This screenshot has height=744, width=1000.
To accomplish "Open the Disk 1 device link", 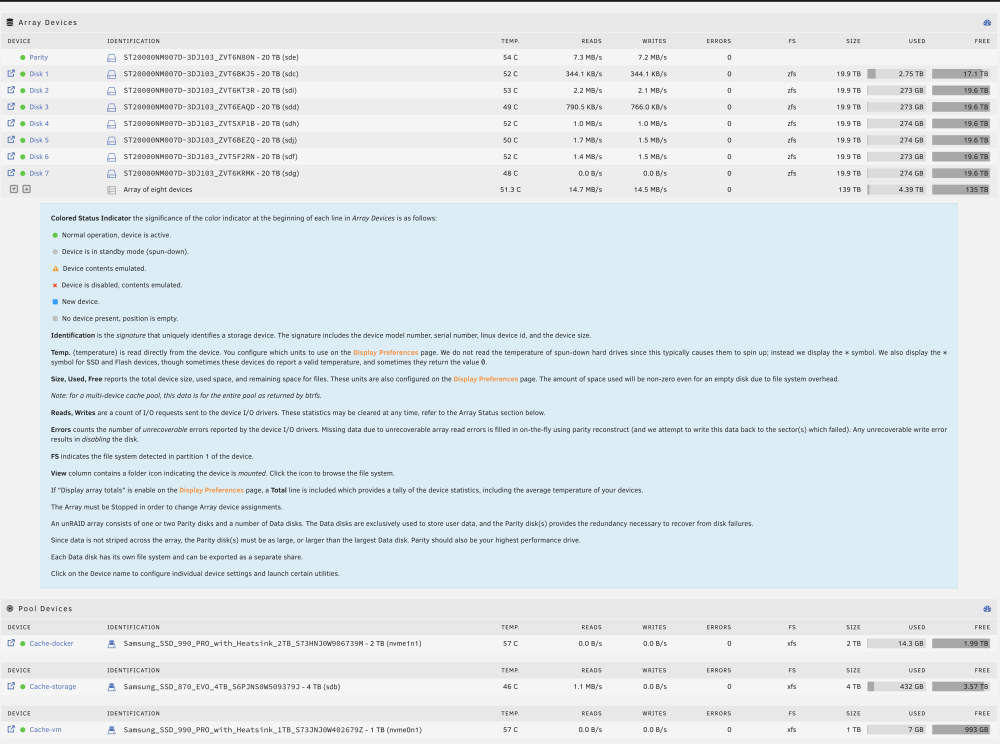I will (39, 74).
